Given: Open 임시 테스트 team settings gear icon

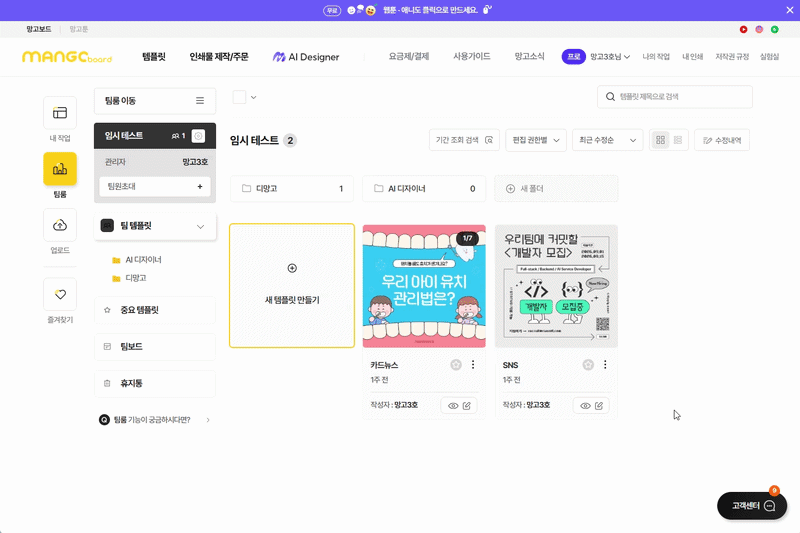Looking at the screenshot, I should coord(198,136).
